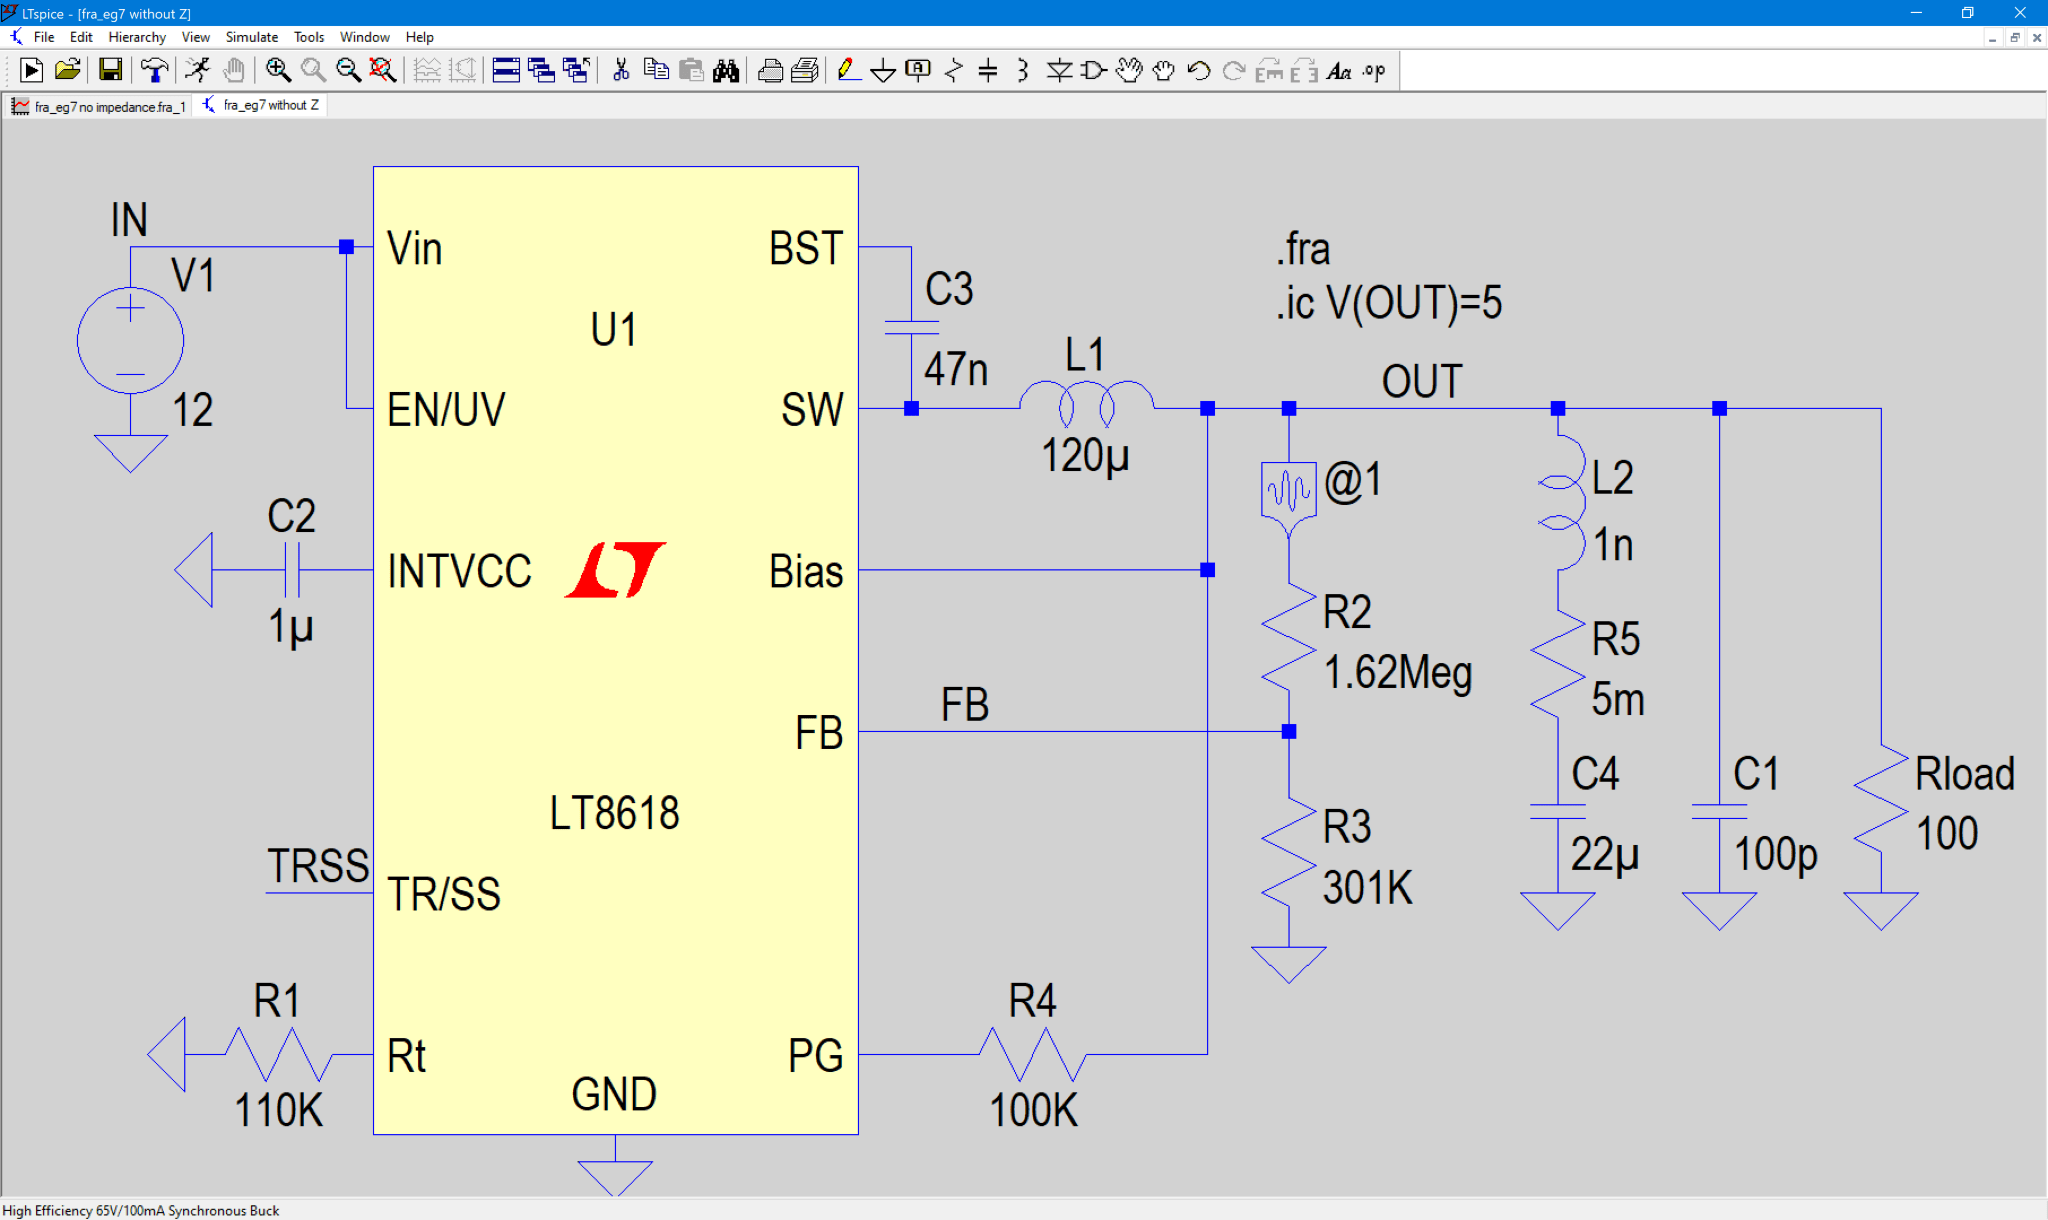2048x1220 pixels.
Task: Click the Undo arrow
Action: [x=1197, y=70]
